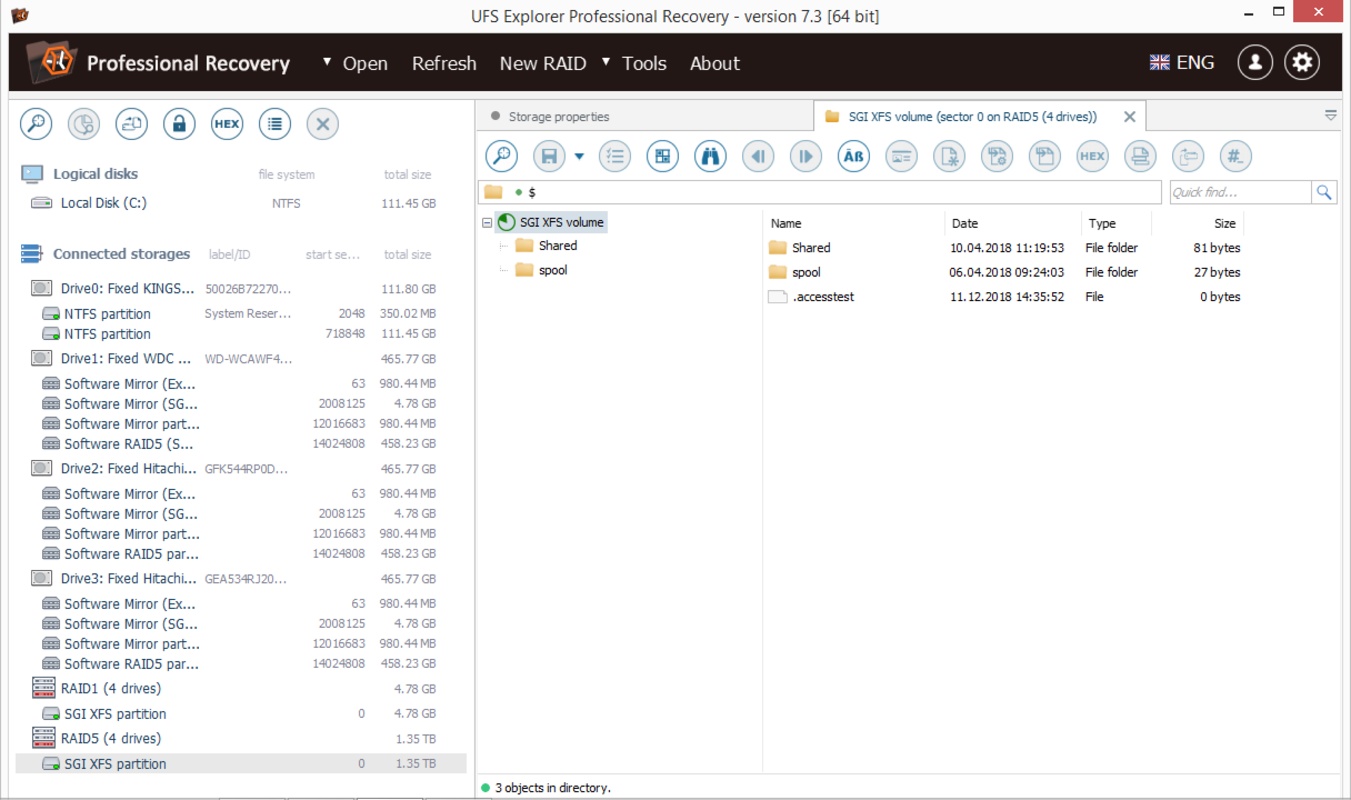Screen dimensions: 1351x800
Task: Click the user account icon in header
Action: pos(1255,62)
